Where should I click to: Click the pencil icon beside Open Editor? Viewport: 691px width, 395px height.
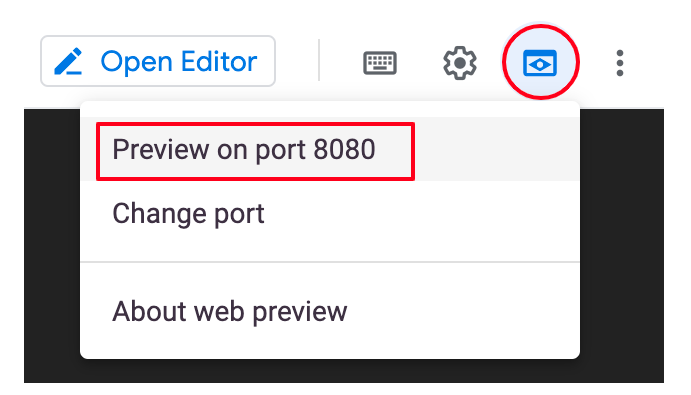click(x=68, y=61)
